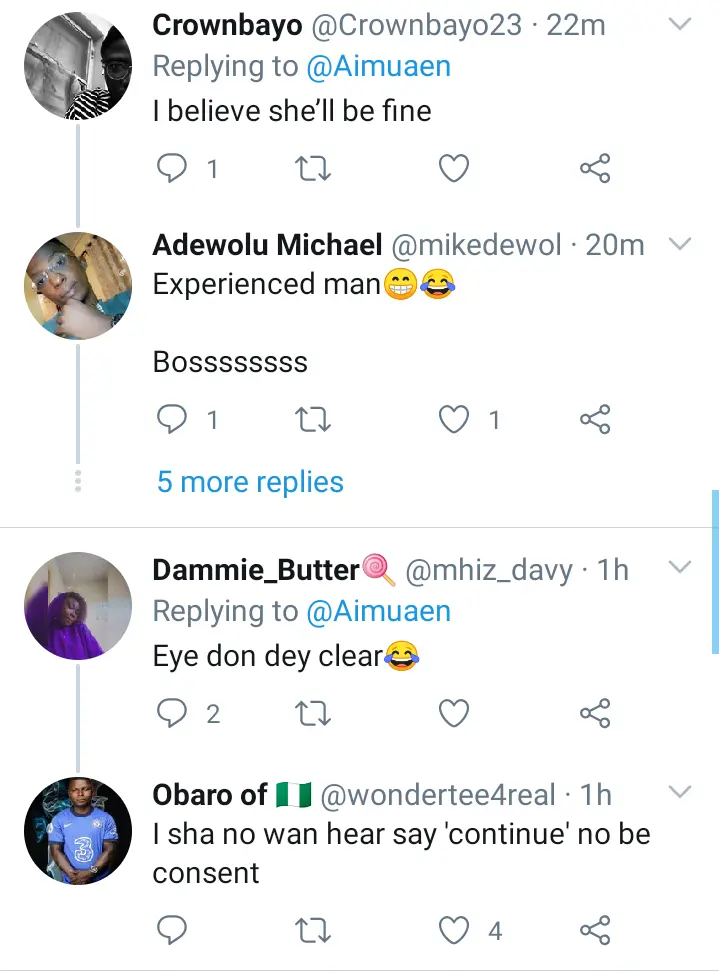This screenshot has width=719, height=974.
Task: Open @Aimuaen link in Crownbayo's reply
Action: click(378, 66)
